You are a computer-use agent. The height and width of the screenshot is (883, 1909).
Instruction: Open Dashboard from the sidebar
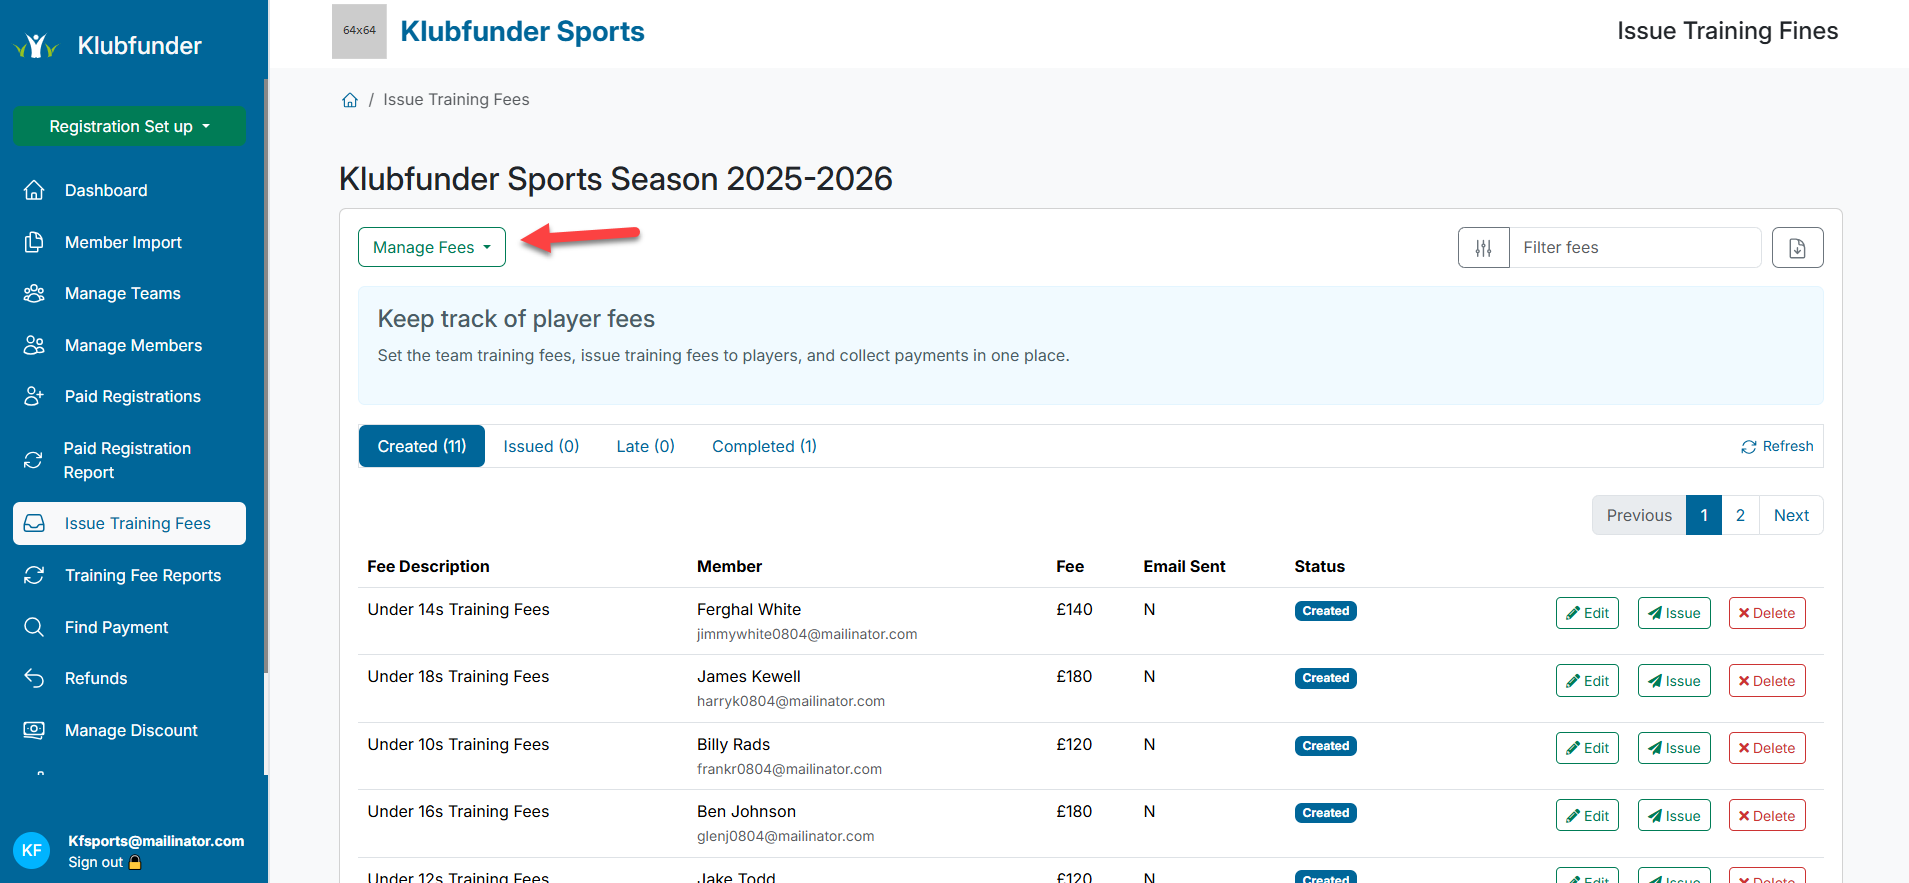tap(106, 190)
